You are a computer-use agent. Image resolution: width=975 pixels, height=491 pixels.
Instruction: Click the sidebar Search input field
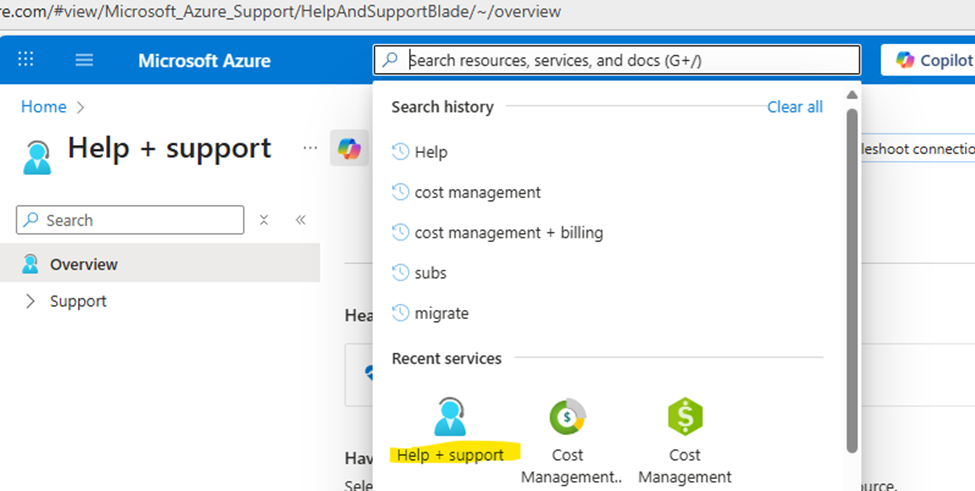[130, 220]
